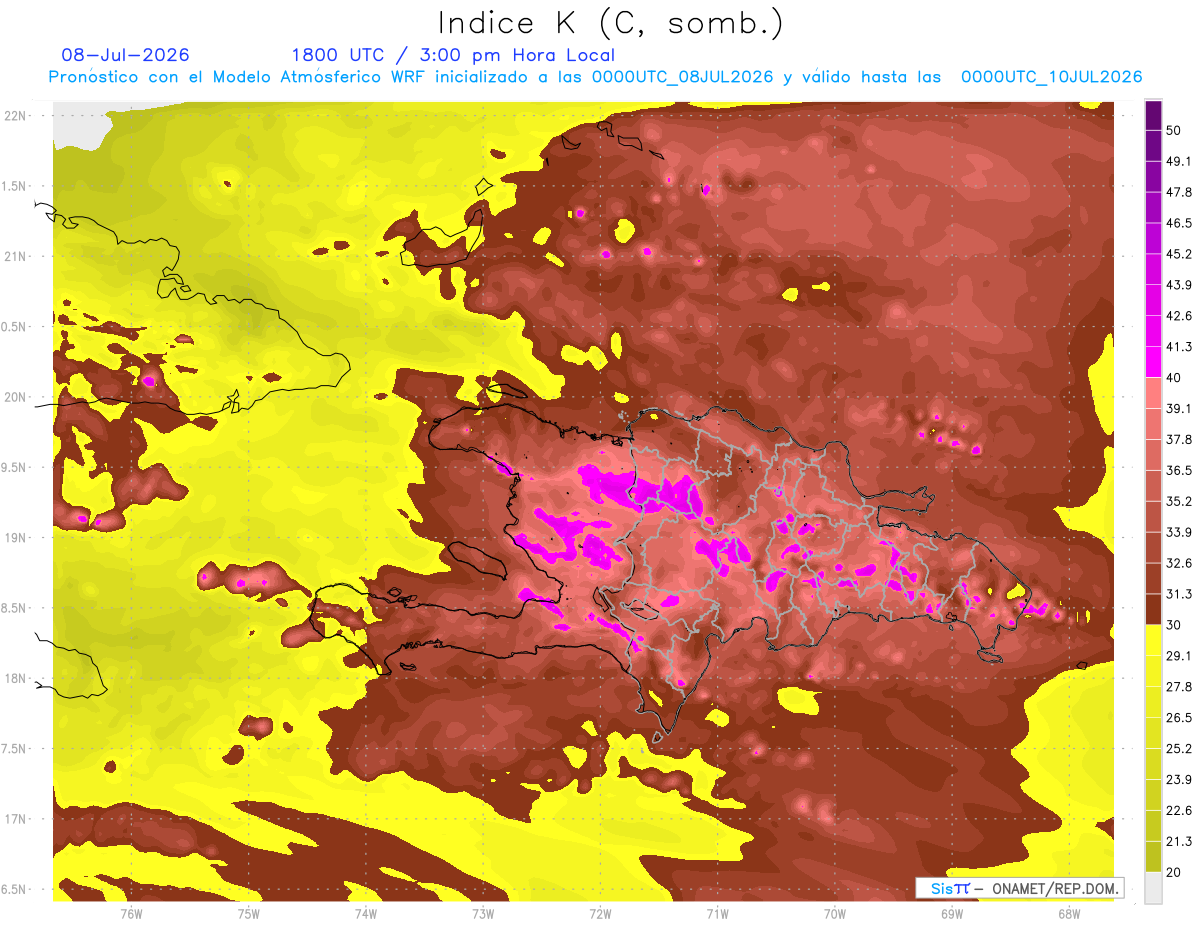Click the "46.5" colorbar label
Screen dimensions: 1200x927
click(1179, 223)
